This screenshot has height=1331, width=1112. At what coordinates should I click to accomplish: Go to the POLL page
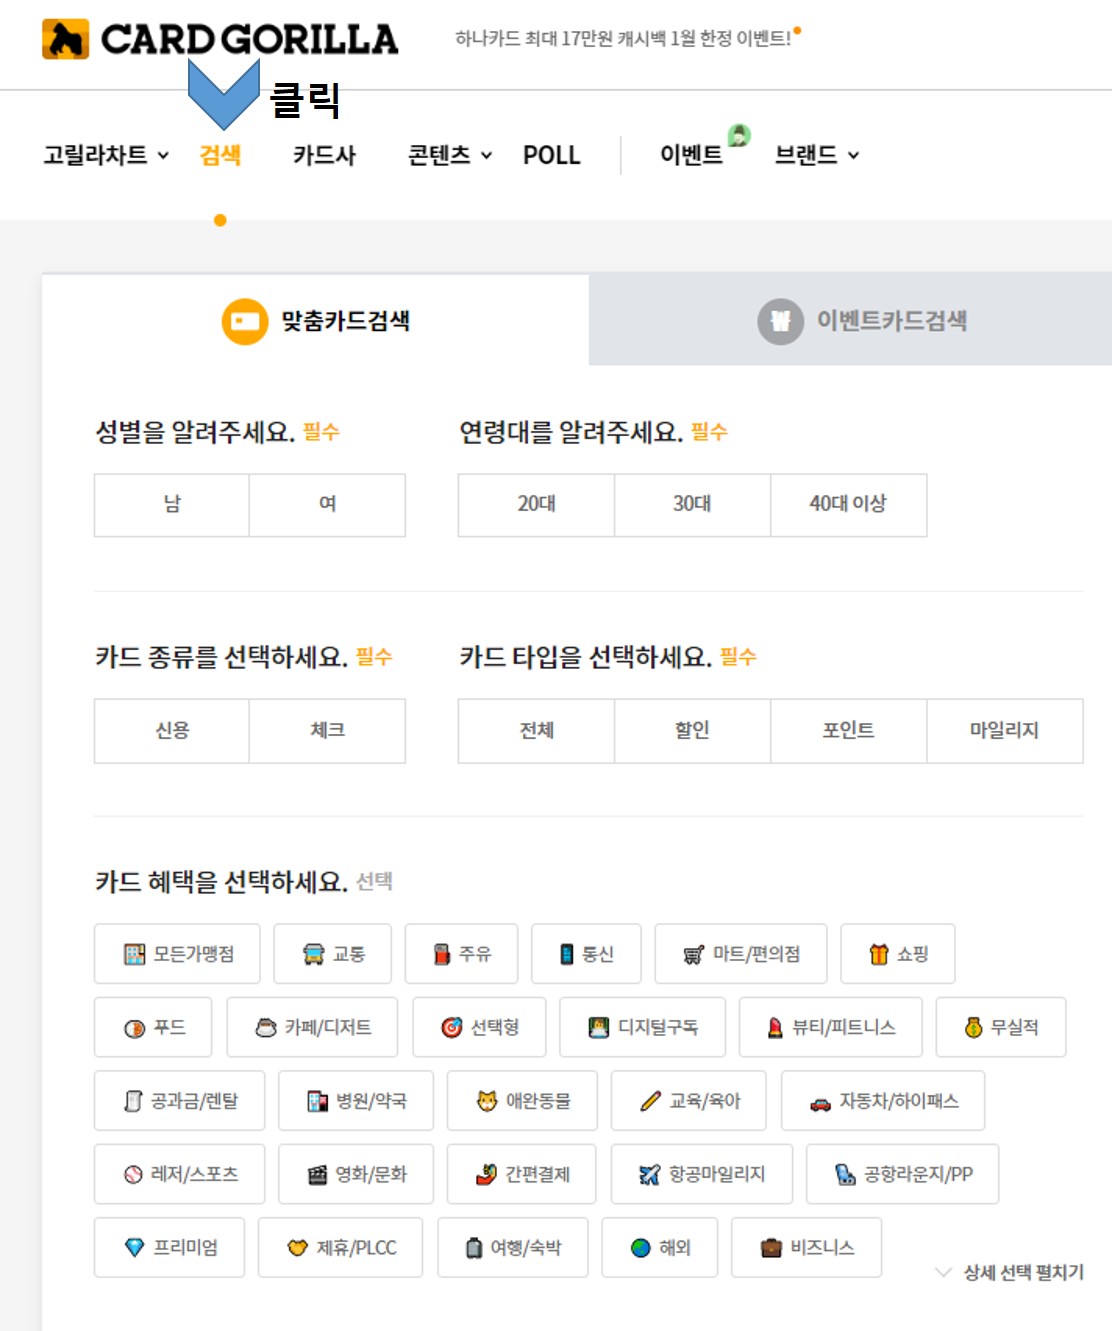551,155
